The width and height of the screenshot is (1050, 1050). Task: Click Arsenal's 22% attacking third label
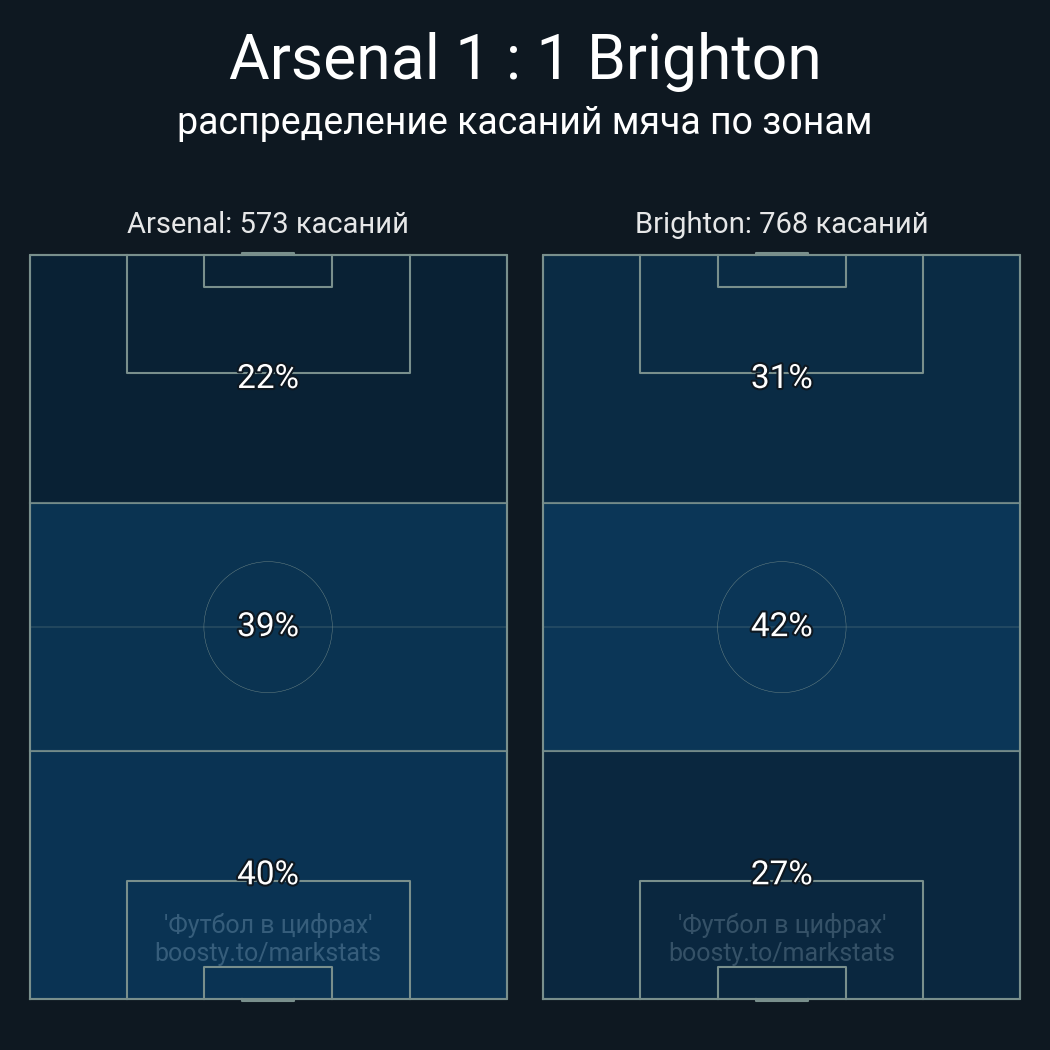268,377
